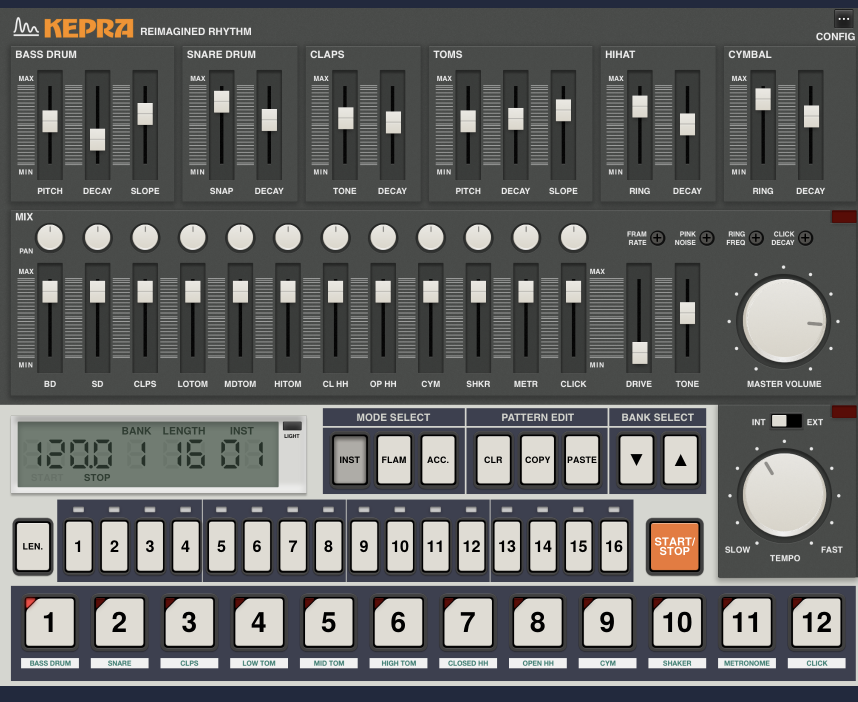Click the CL HH mix level fader
858x702 pixels.
point(335,292)
